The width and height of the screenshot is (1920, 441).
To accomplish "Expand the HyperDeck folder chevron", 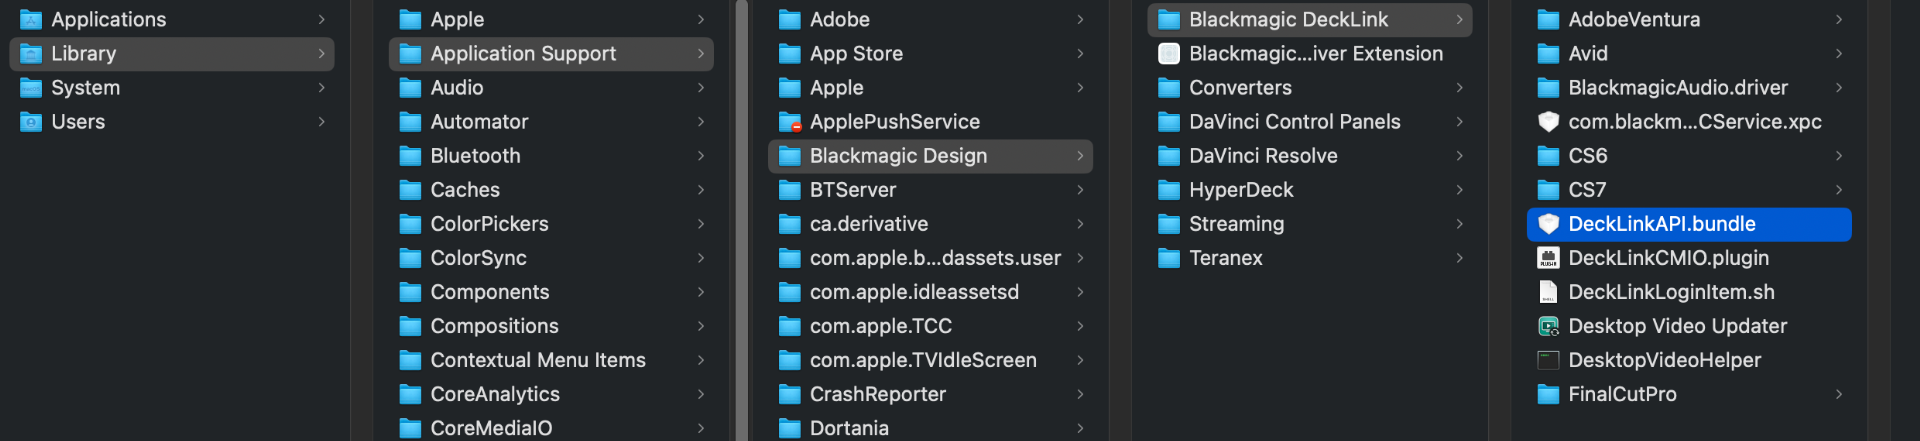I will [x=1460, y=190].
